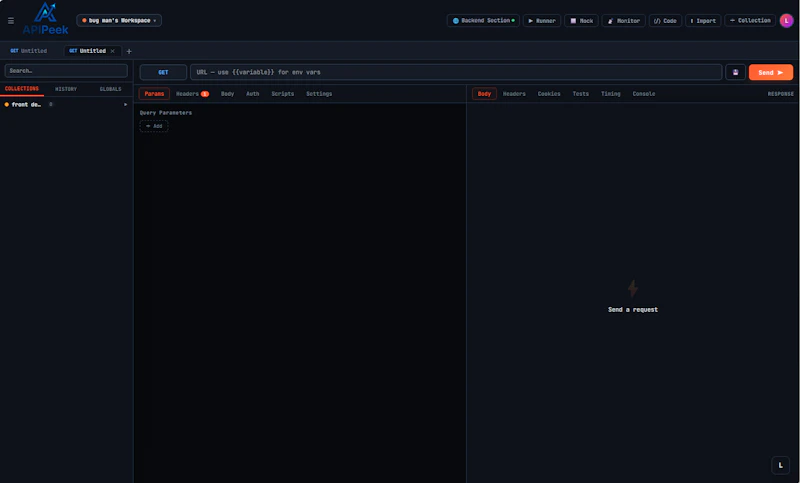Open the Mock server button

pos(581,21)
